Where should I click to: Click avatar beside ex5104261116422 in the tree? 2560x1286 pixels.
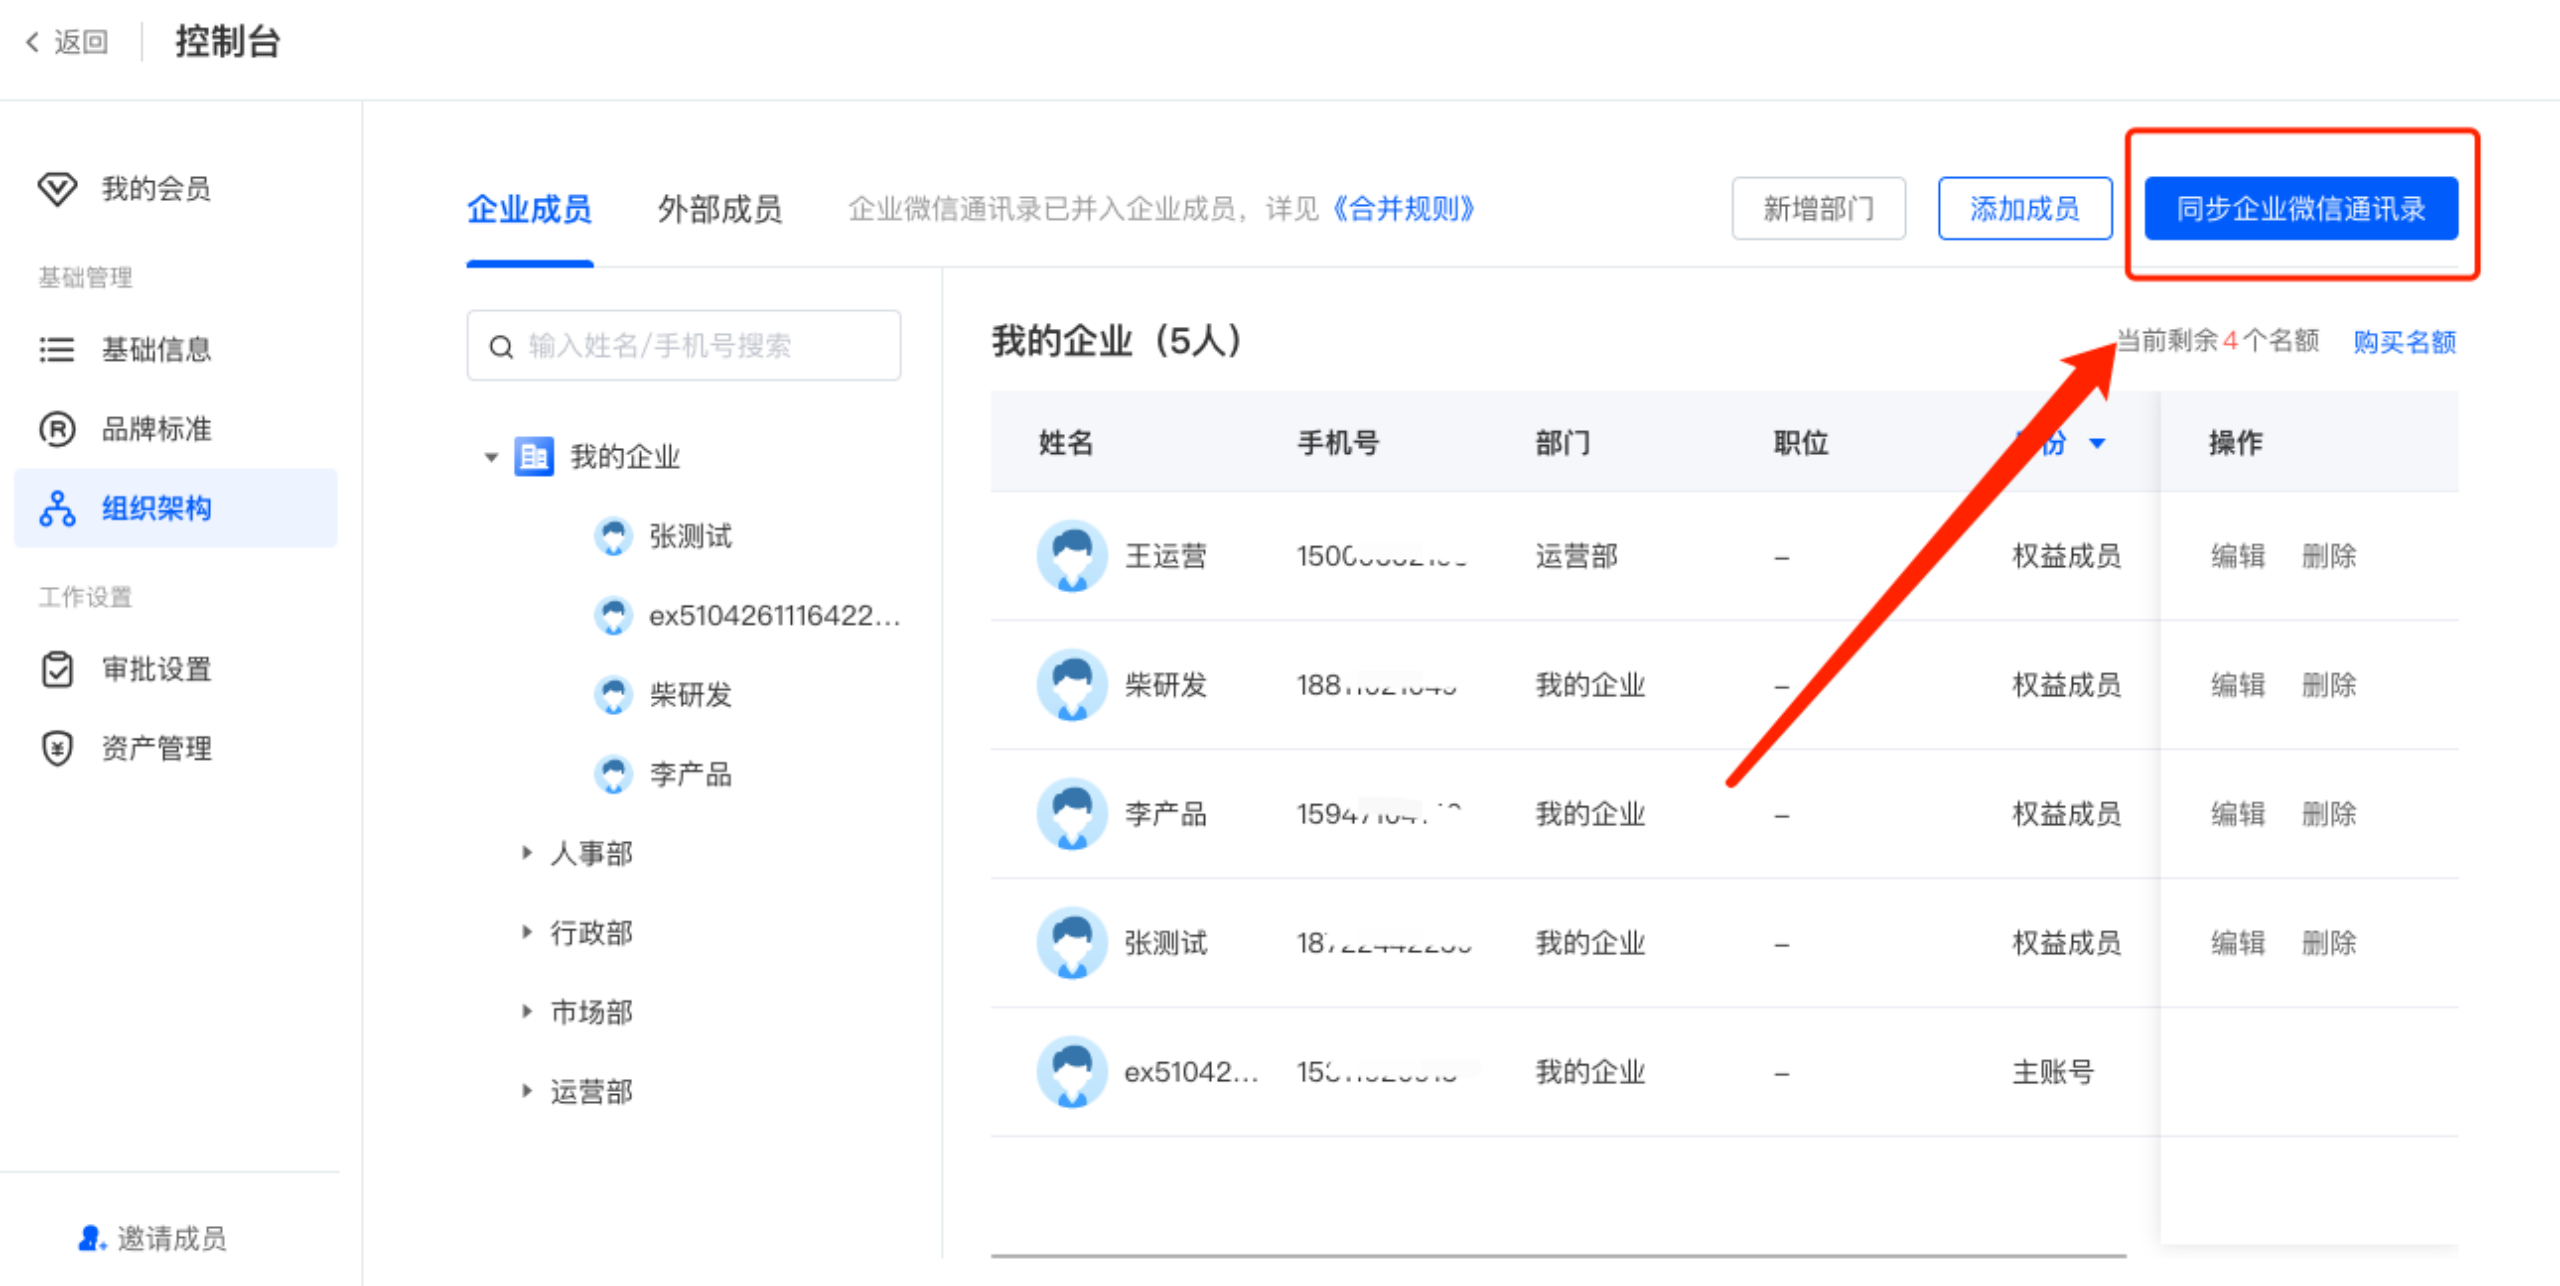(613, 615)
